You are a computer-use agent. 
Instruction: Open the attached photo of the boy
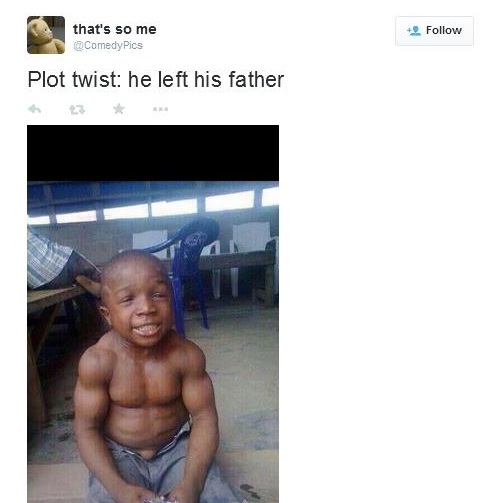[x=153, y=314]
